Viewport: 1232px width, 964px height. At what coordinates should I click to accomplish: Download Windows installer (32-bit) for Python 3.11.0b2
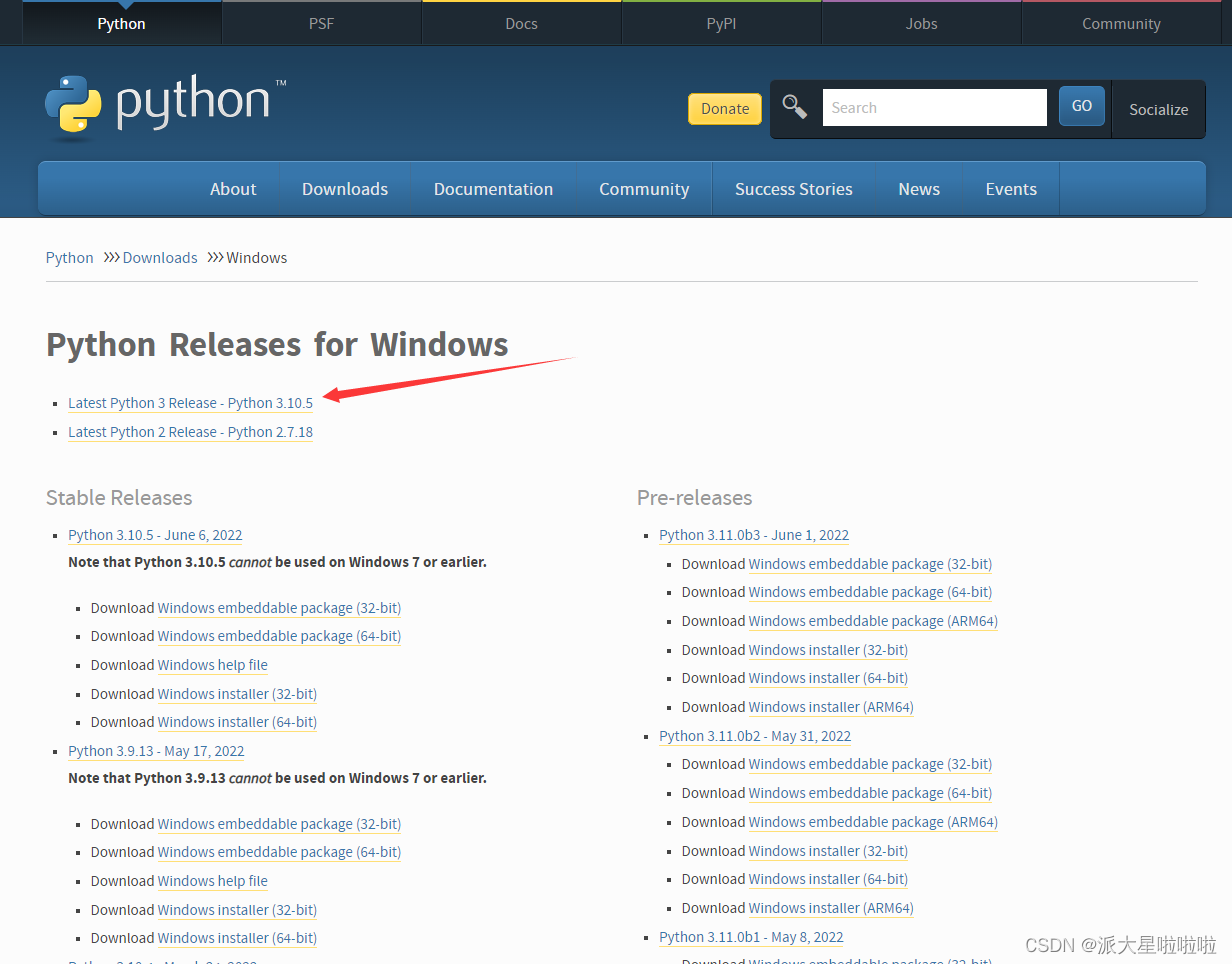click(828, 851)
